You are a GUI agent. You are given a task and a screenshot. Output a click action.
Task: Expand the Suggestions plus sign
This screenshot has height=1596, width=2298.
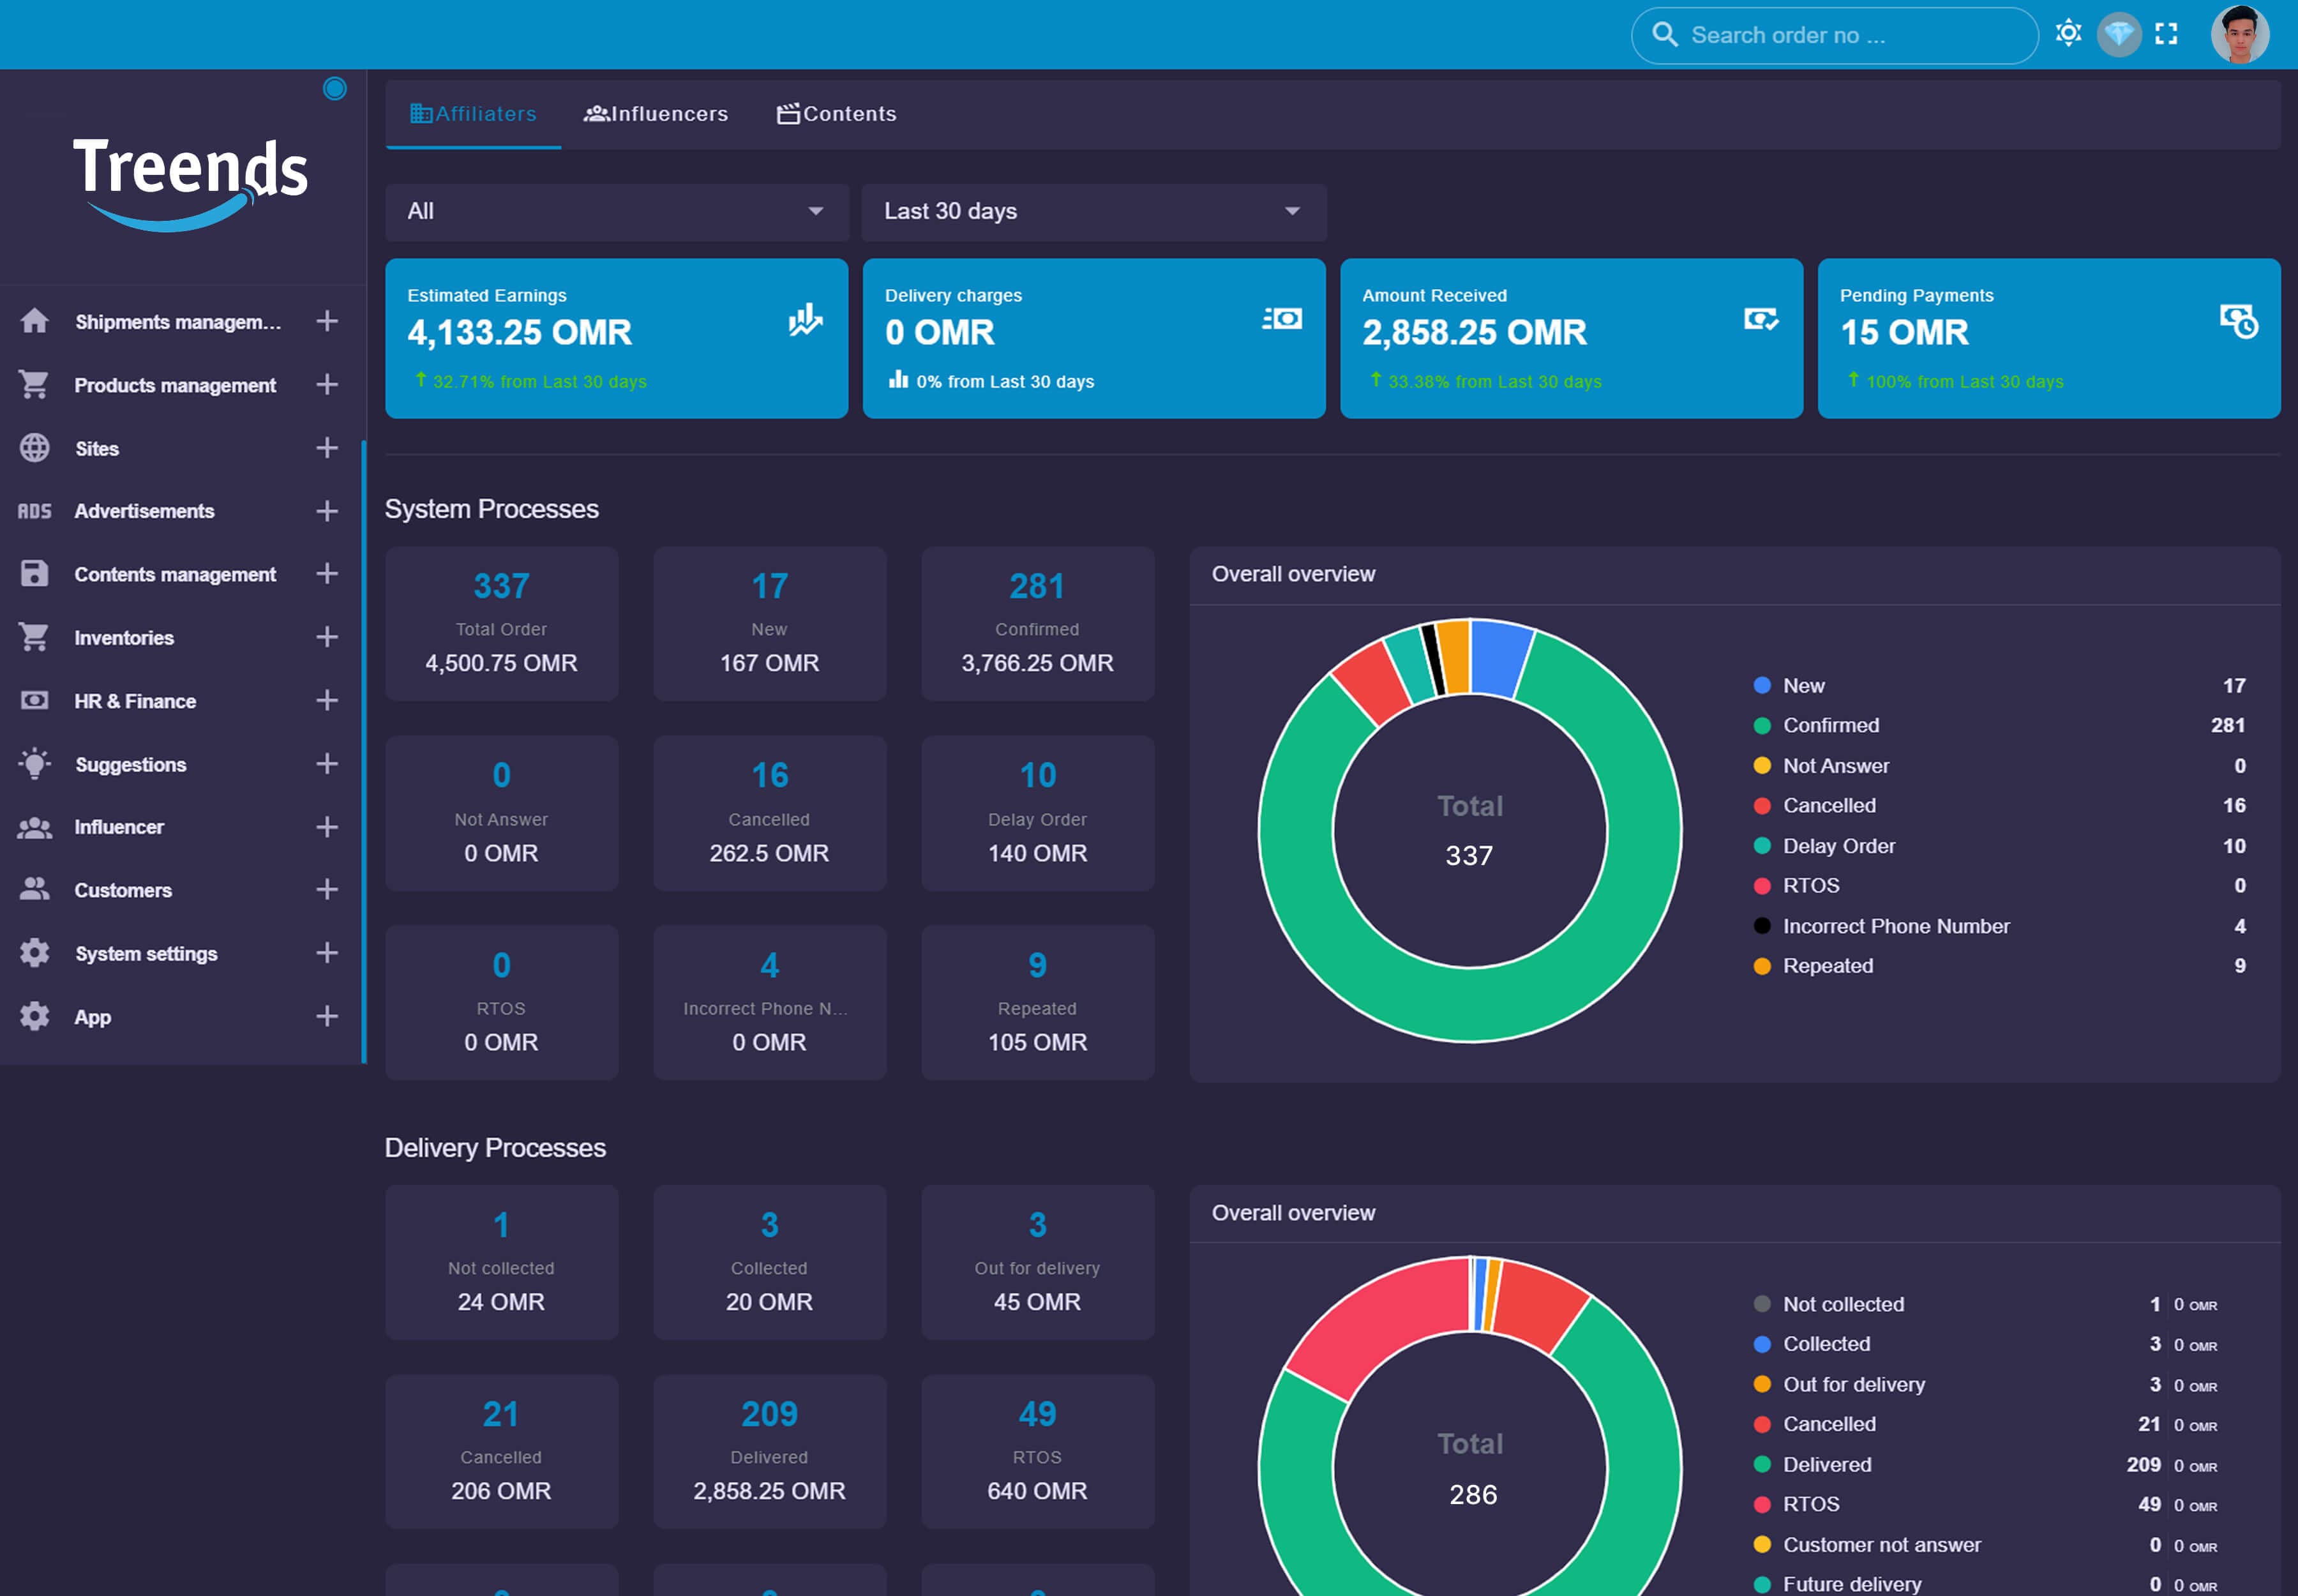point(327,764)
